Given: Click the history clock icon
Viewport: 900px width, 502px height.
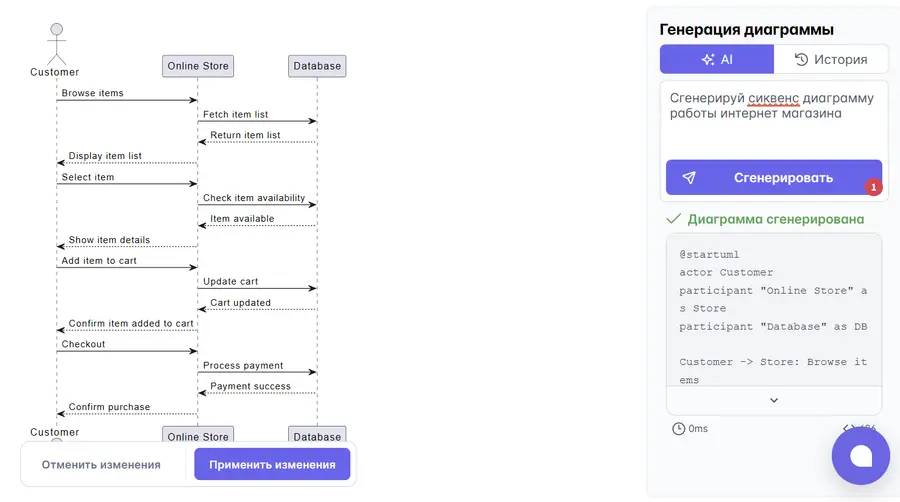Looking at the screenshot, I should [801, 60].
